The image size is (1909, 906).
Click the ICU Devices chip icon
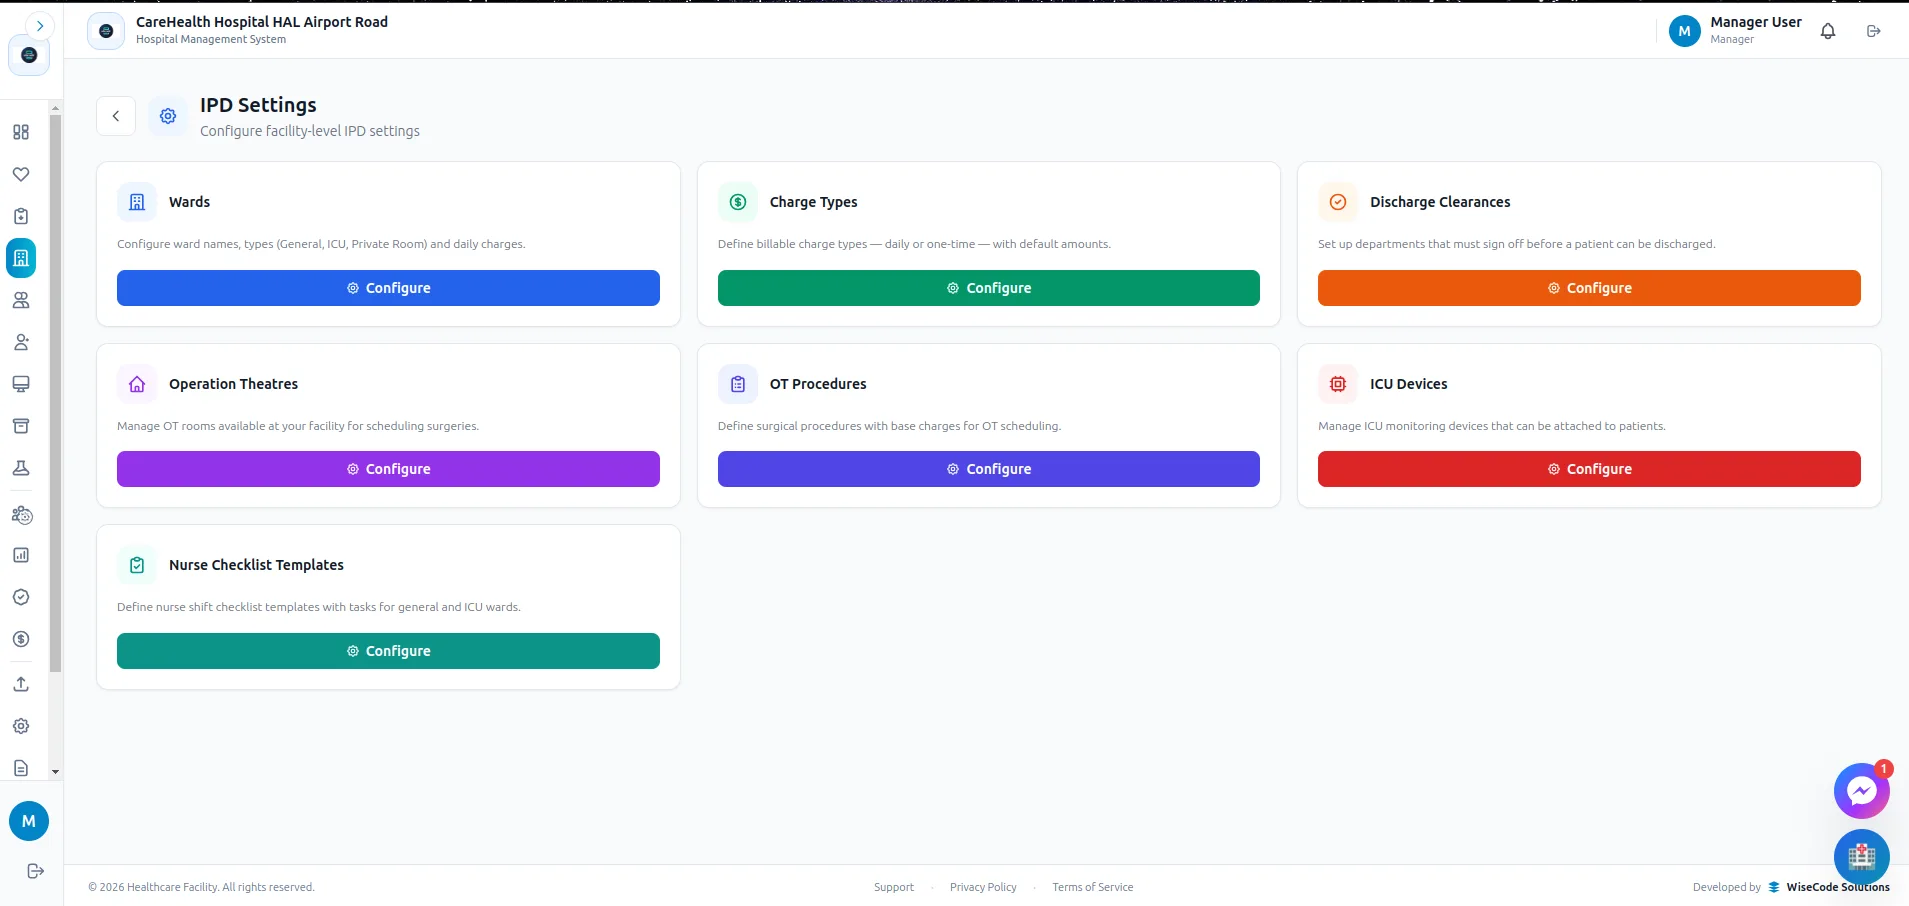click(x=1338, y=384)
